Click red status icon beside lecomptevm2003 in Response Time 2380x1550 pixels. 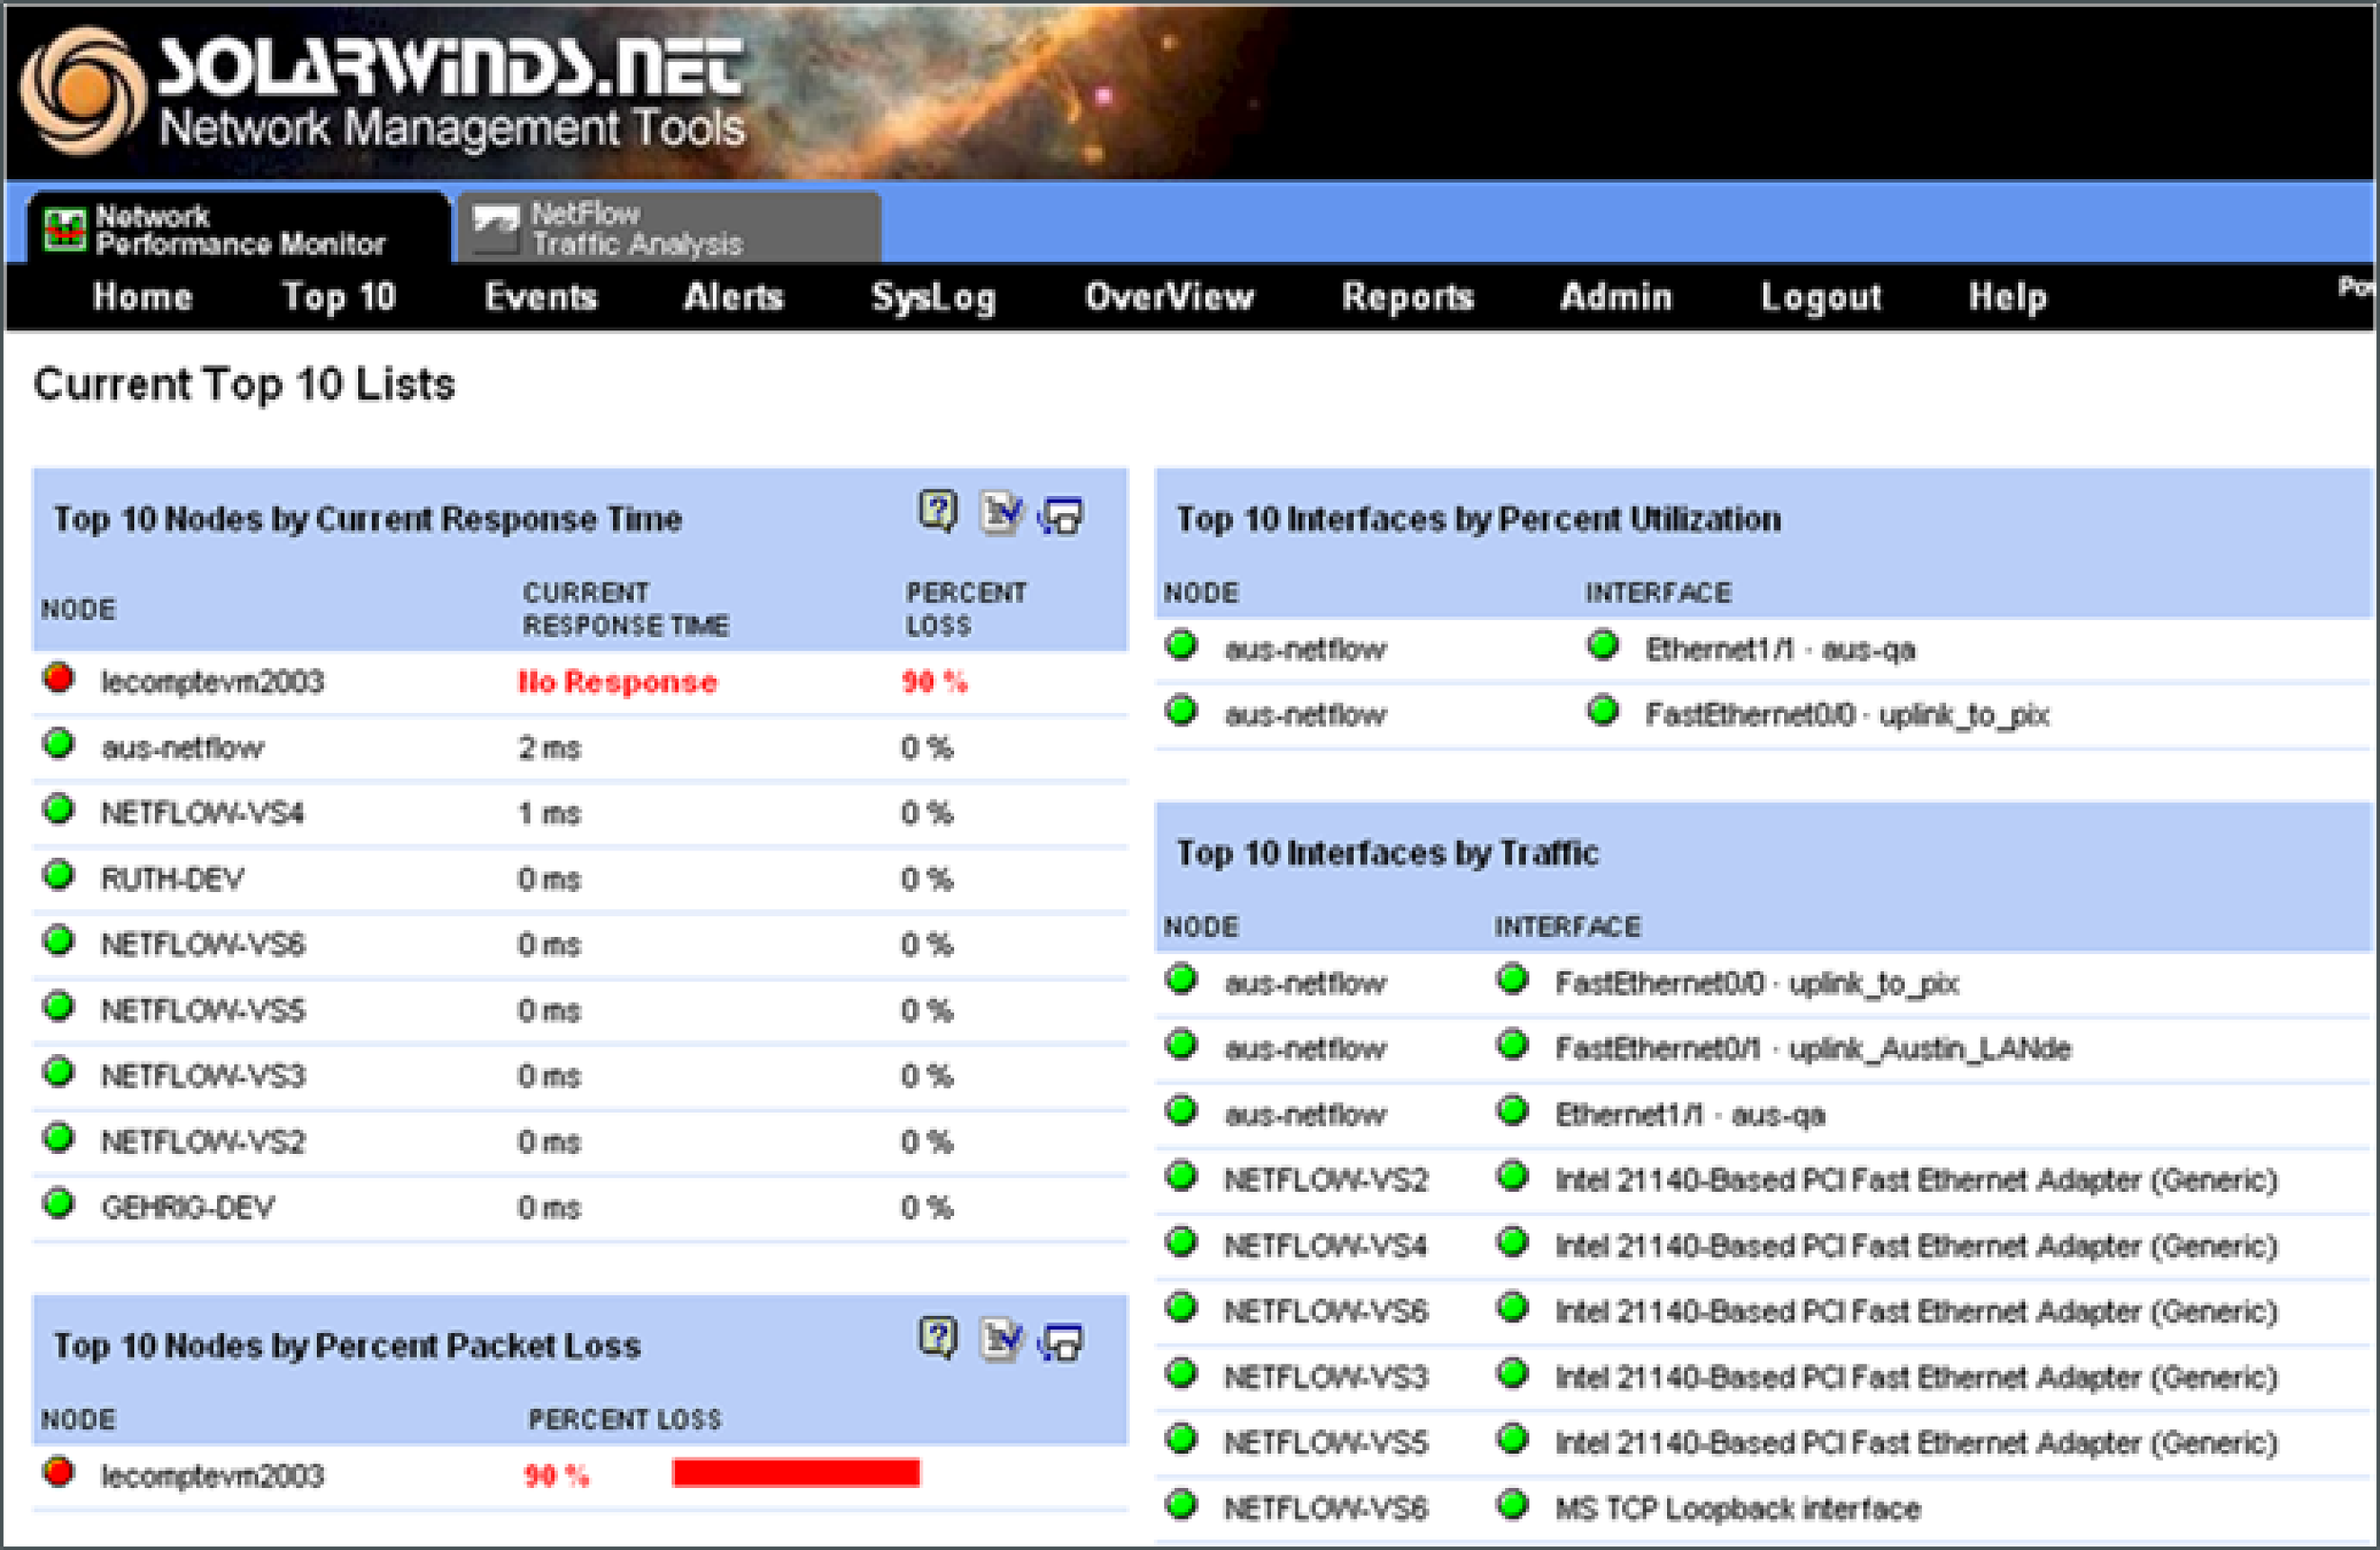[x=59, y=679]
